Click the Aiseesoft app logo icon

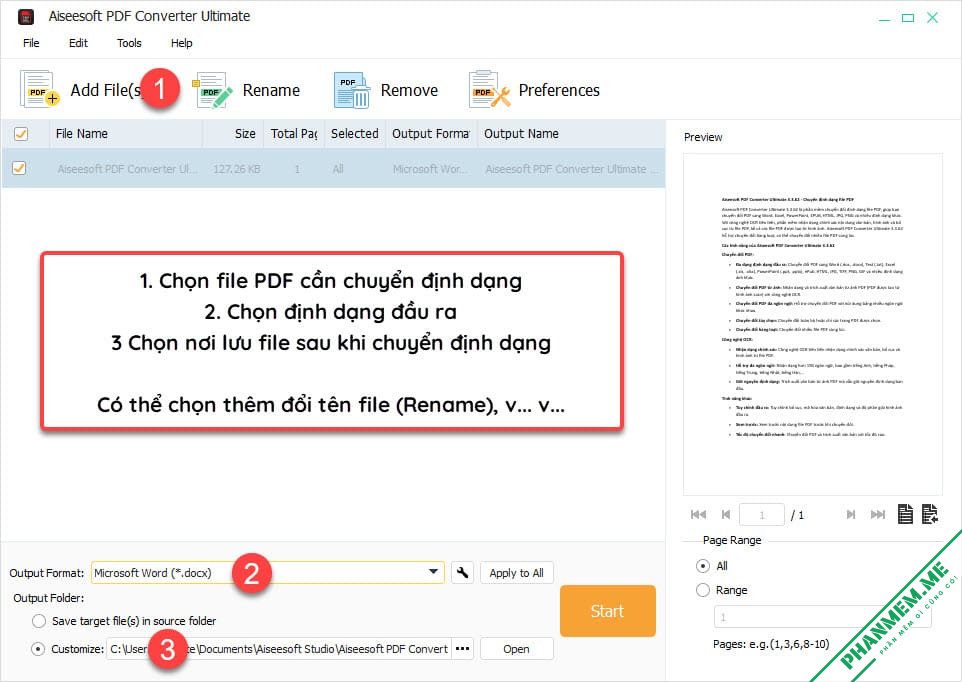26,17
